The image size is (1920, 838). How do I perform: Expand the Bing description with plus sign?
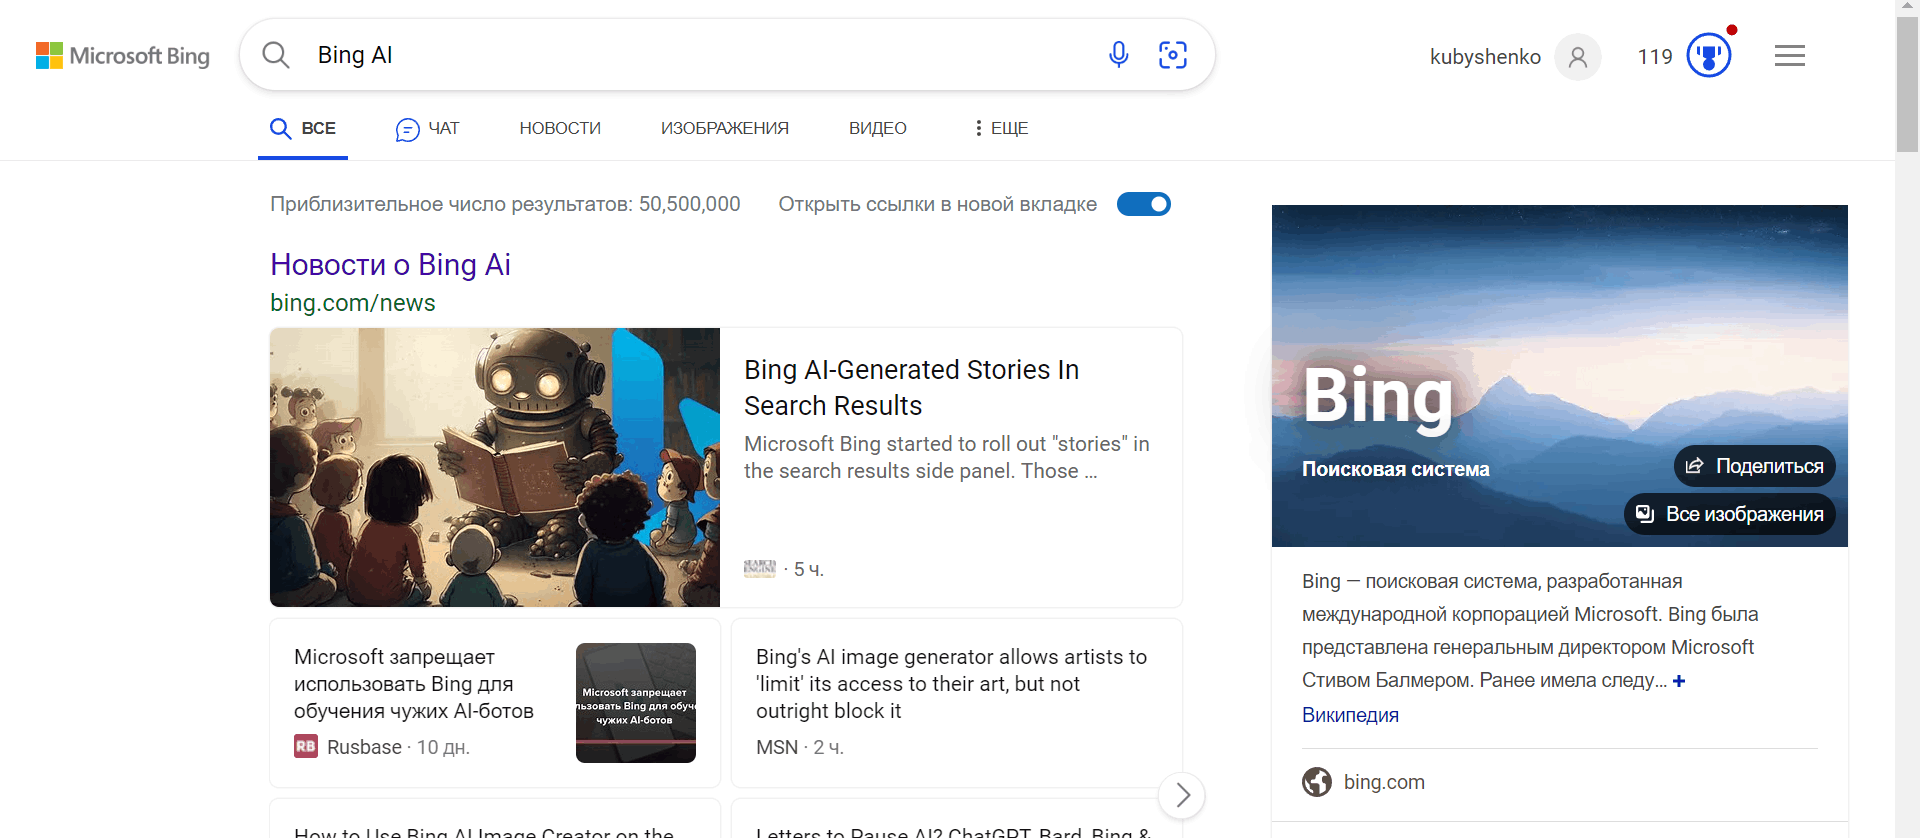(1679, 681)
